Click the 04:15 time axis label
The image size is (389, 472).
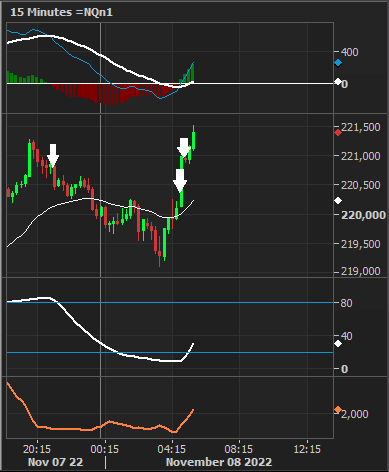(172, 449)
